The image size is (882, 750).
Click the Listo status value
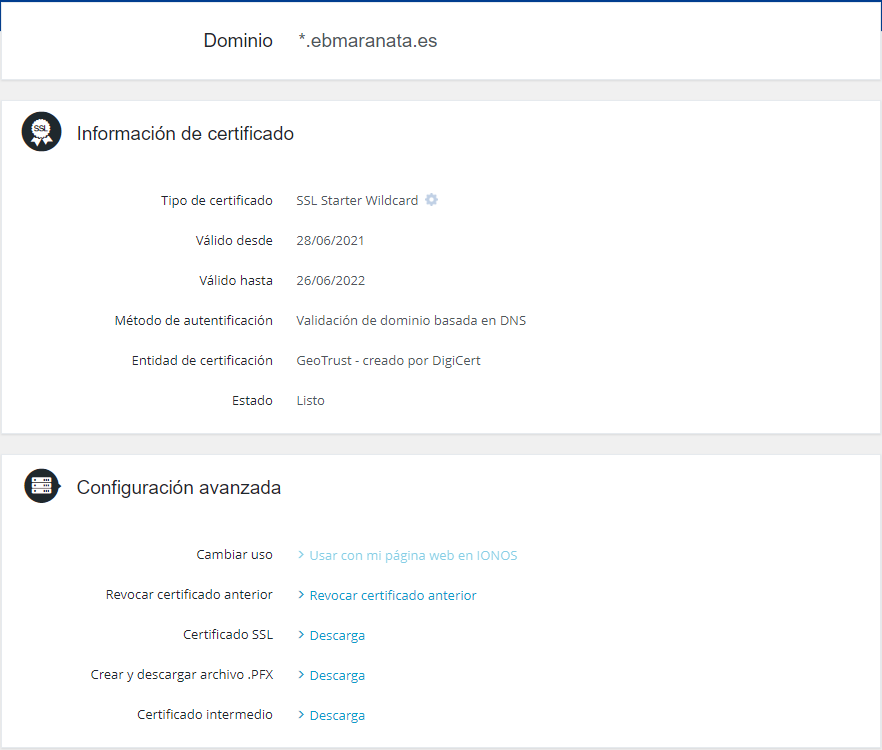310,401
